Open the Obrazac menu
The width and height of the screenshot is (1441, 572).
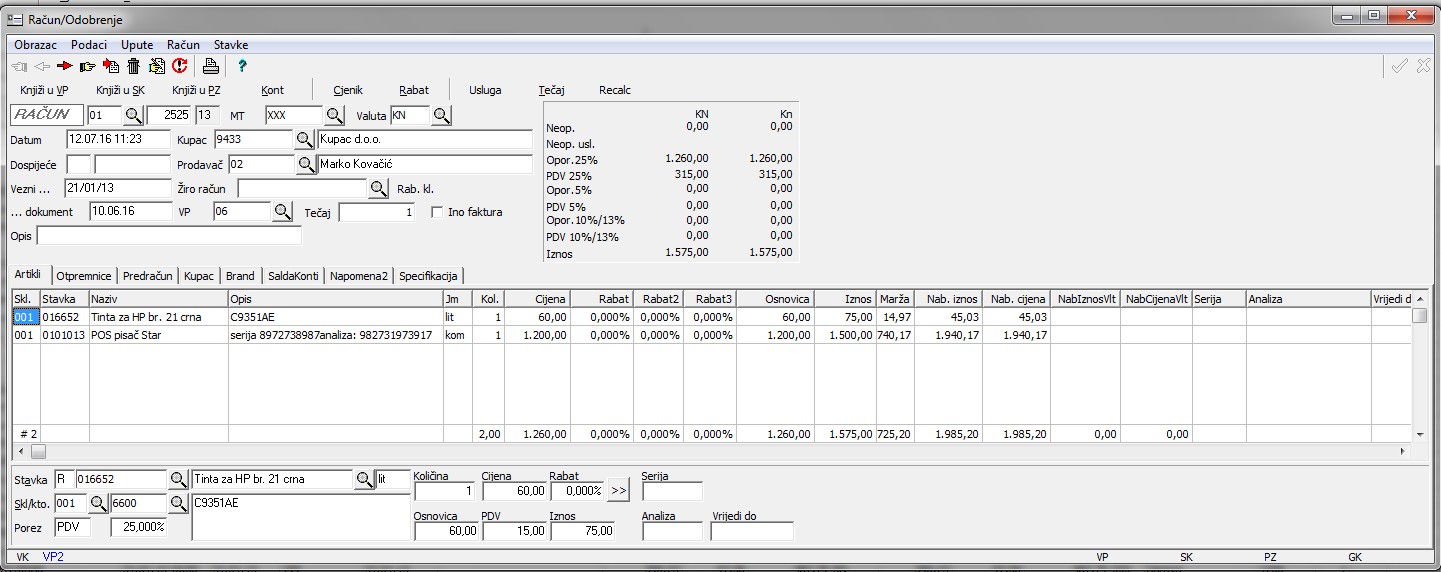35,45
